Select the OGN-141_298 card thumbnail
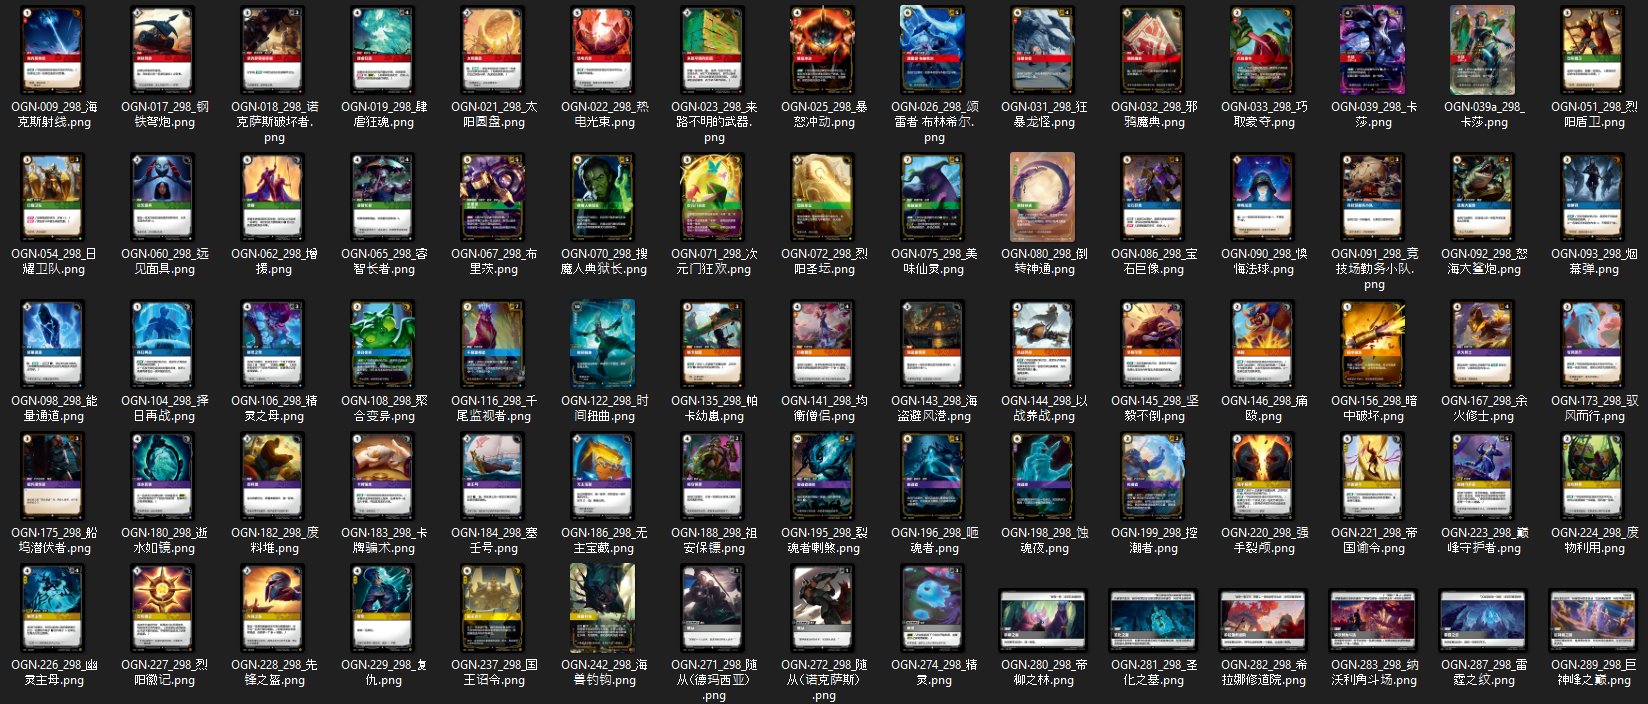1648x704 pixels. (824, 344)
